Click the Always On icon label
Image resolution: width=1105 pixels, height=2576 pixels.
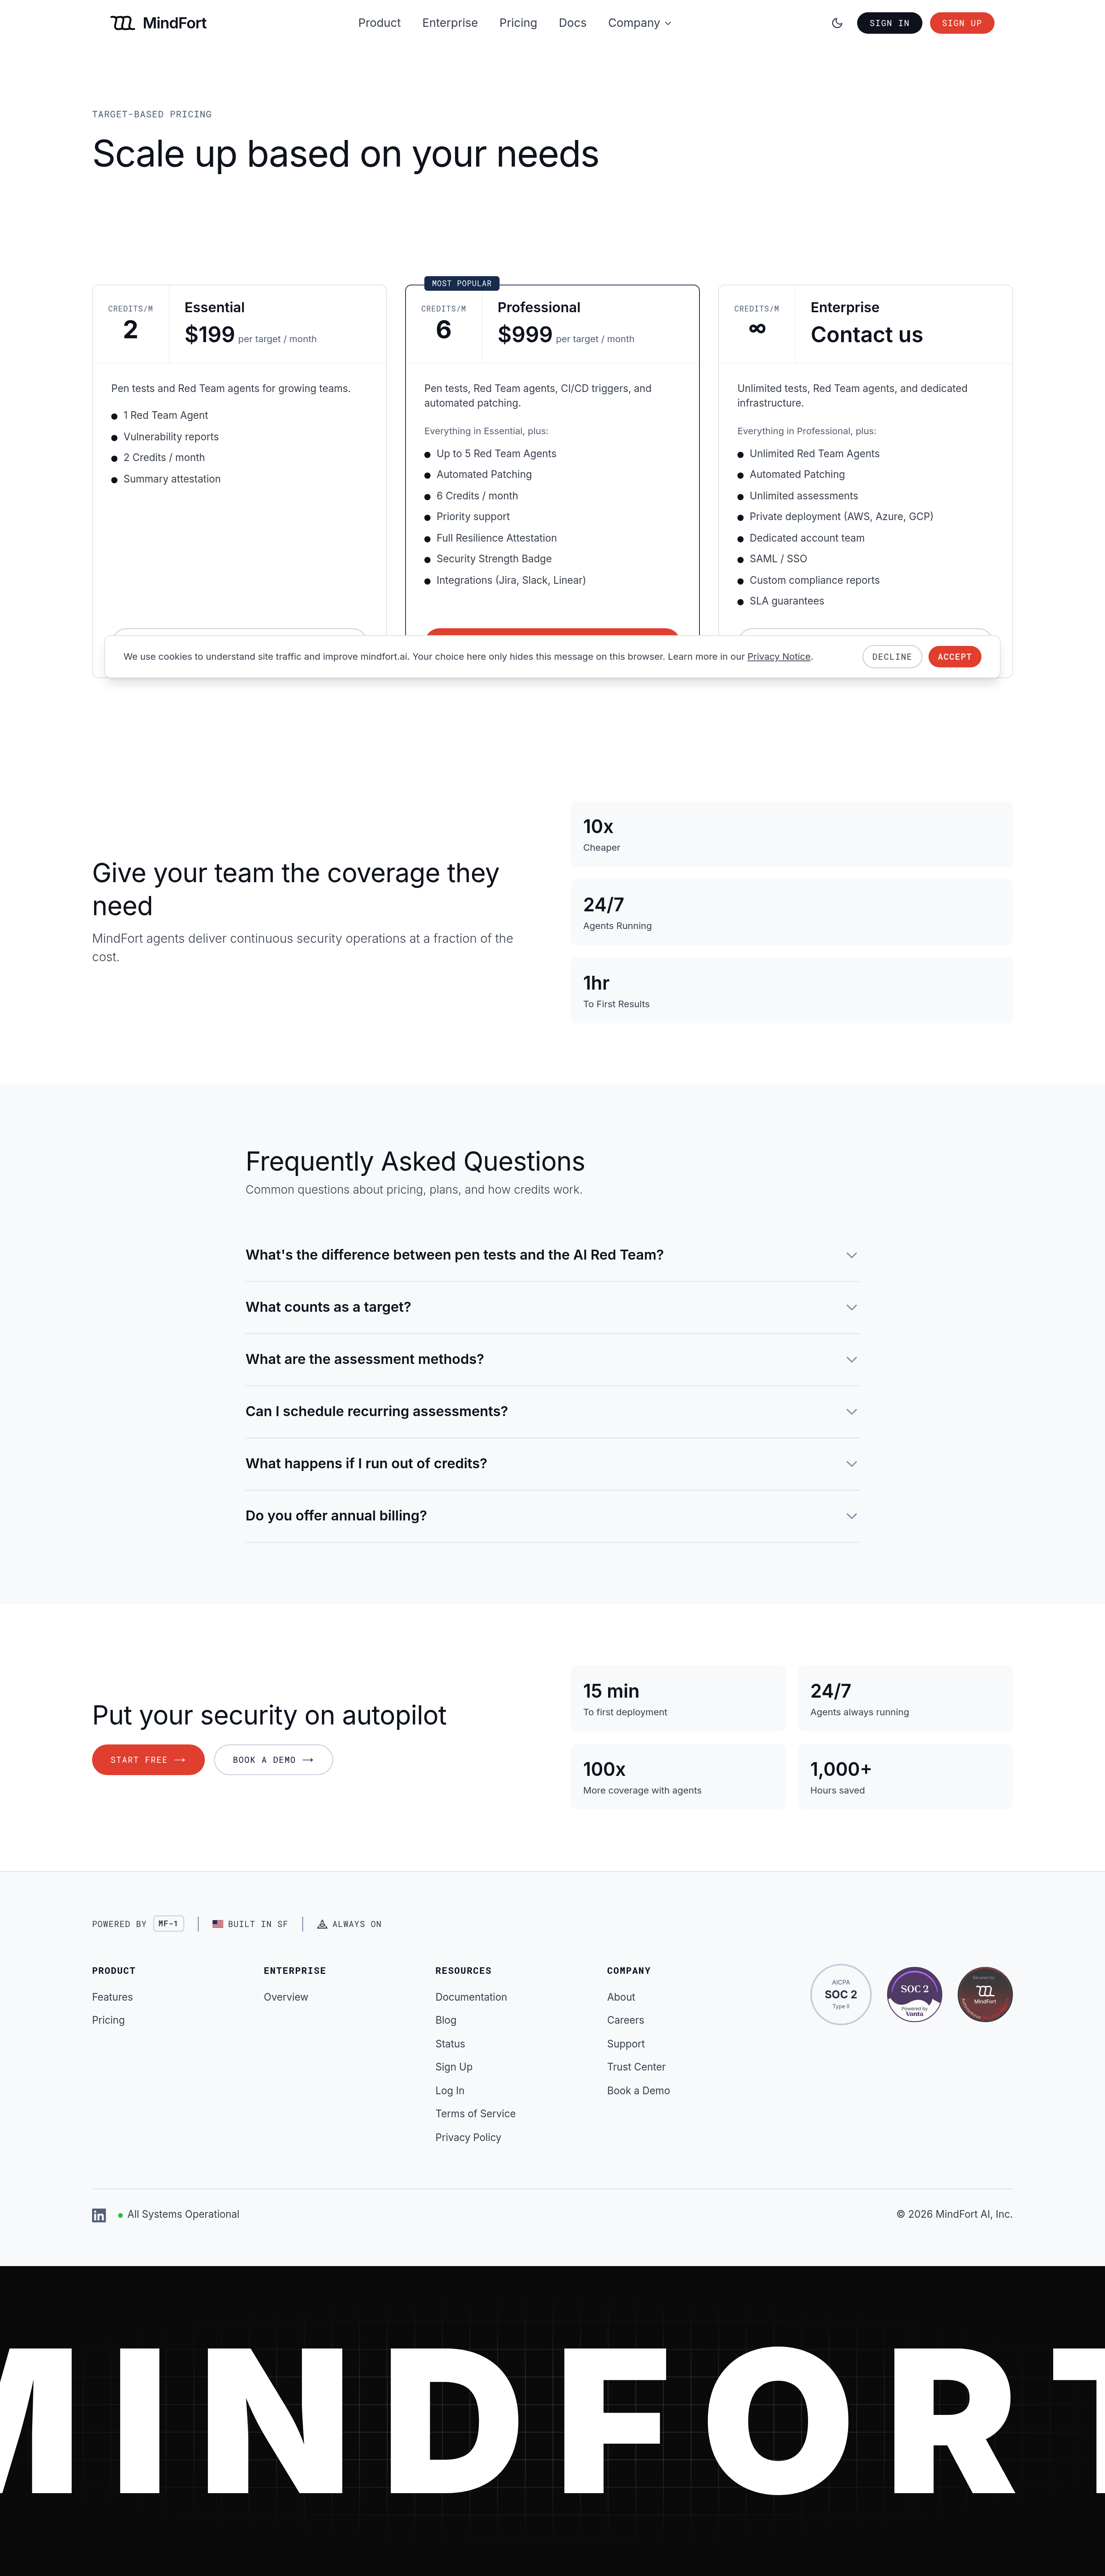click(349, 1924)
